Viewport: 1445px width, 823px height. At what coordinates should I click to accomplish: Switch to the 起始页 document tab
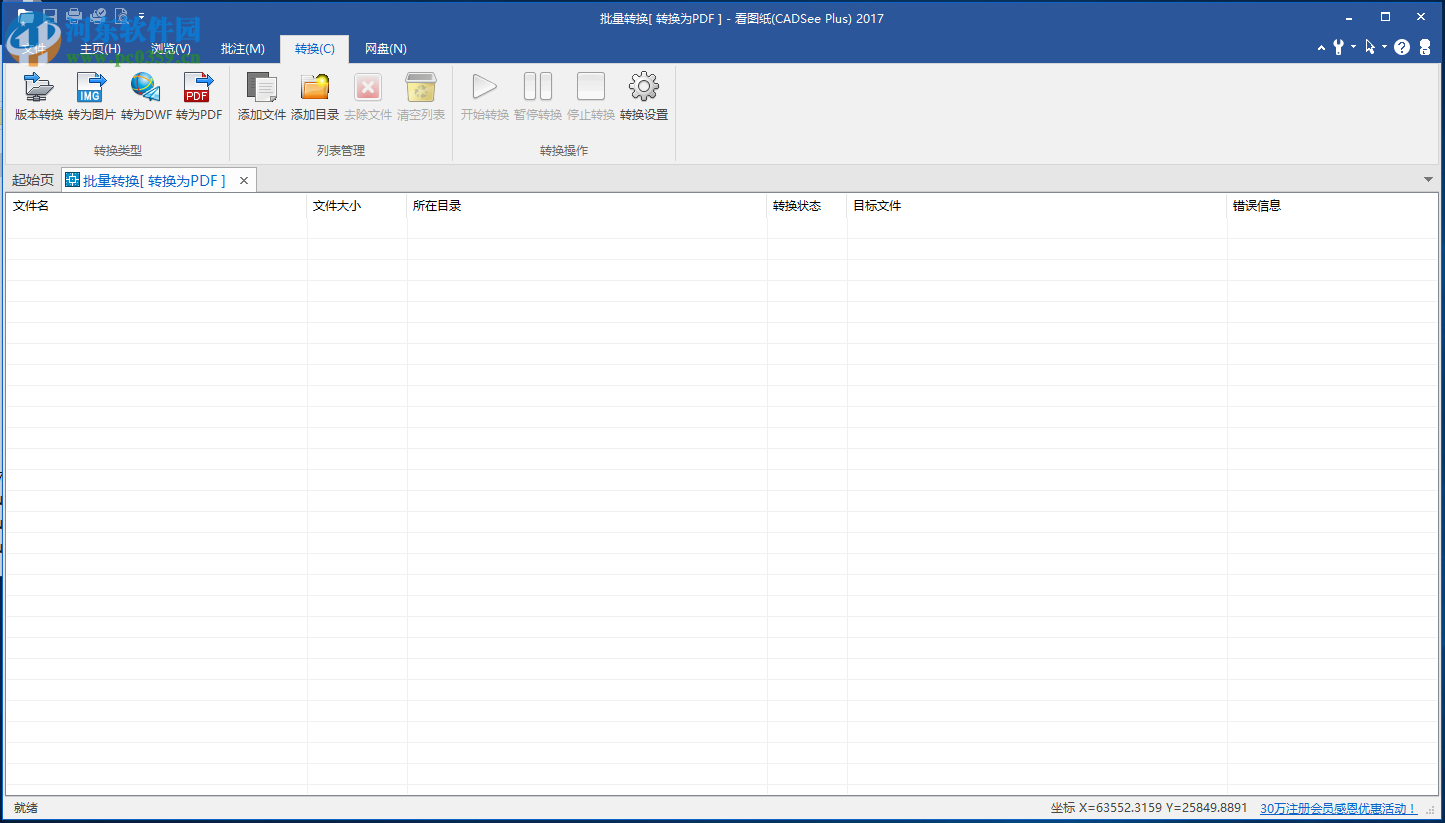[33, 180]
